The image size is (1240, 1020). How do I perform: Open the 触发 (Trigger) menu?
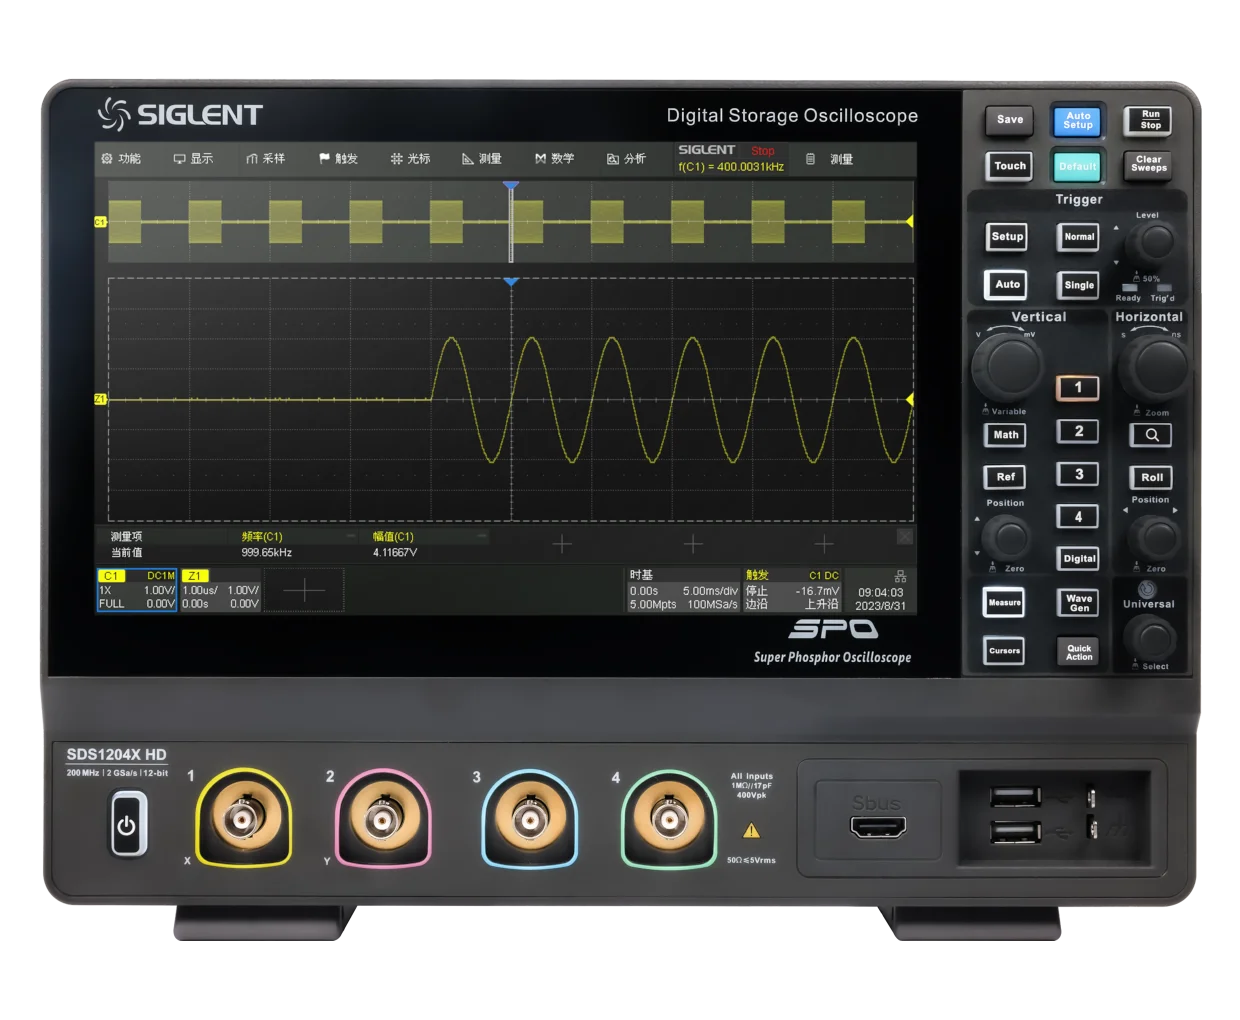click(x=338, y=159)
